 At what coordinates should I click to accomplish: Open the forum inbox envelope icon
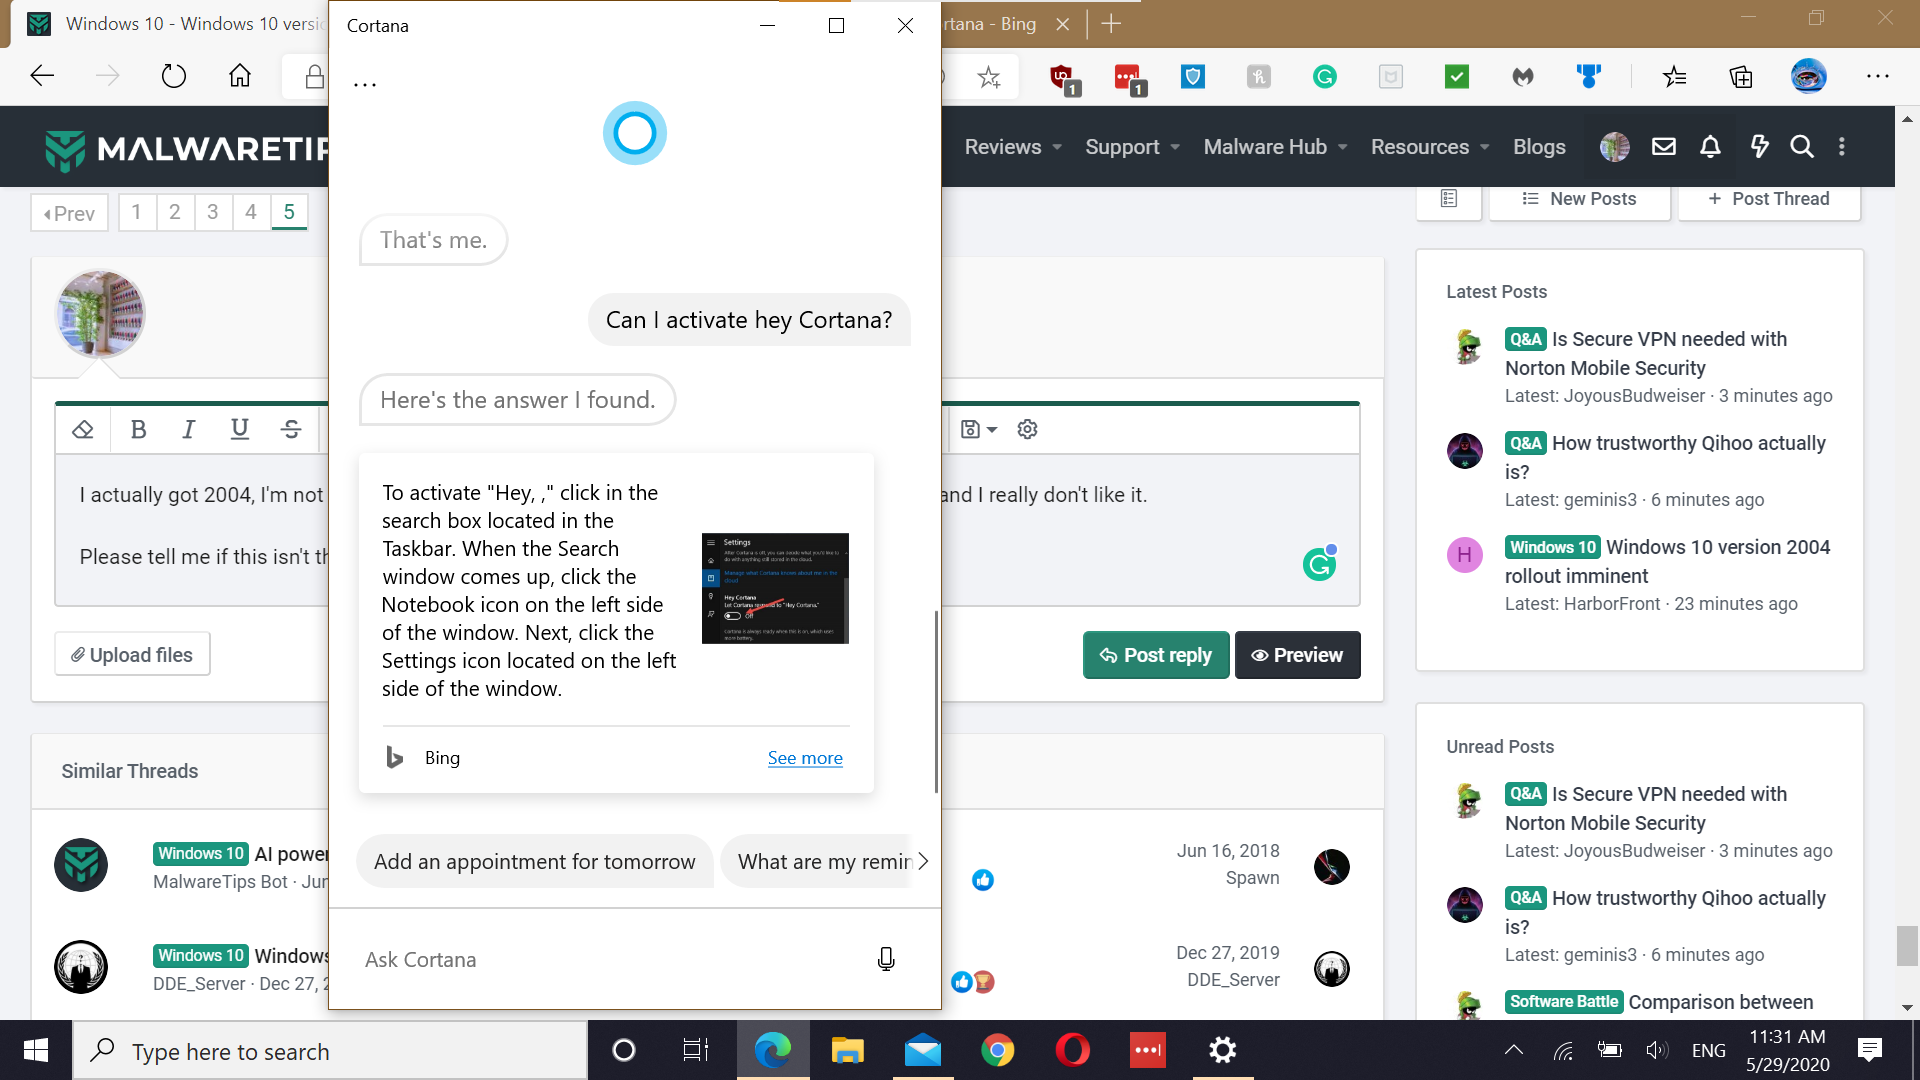click(x=1663, y=147)
